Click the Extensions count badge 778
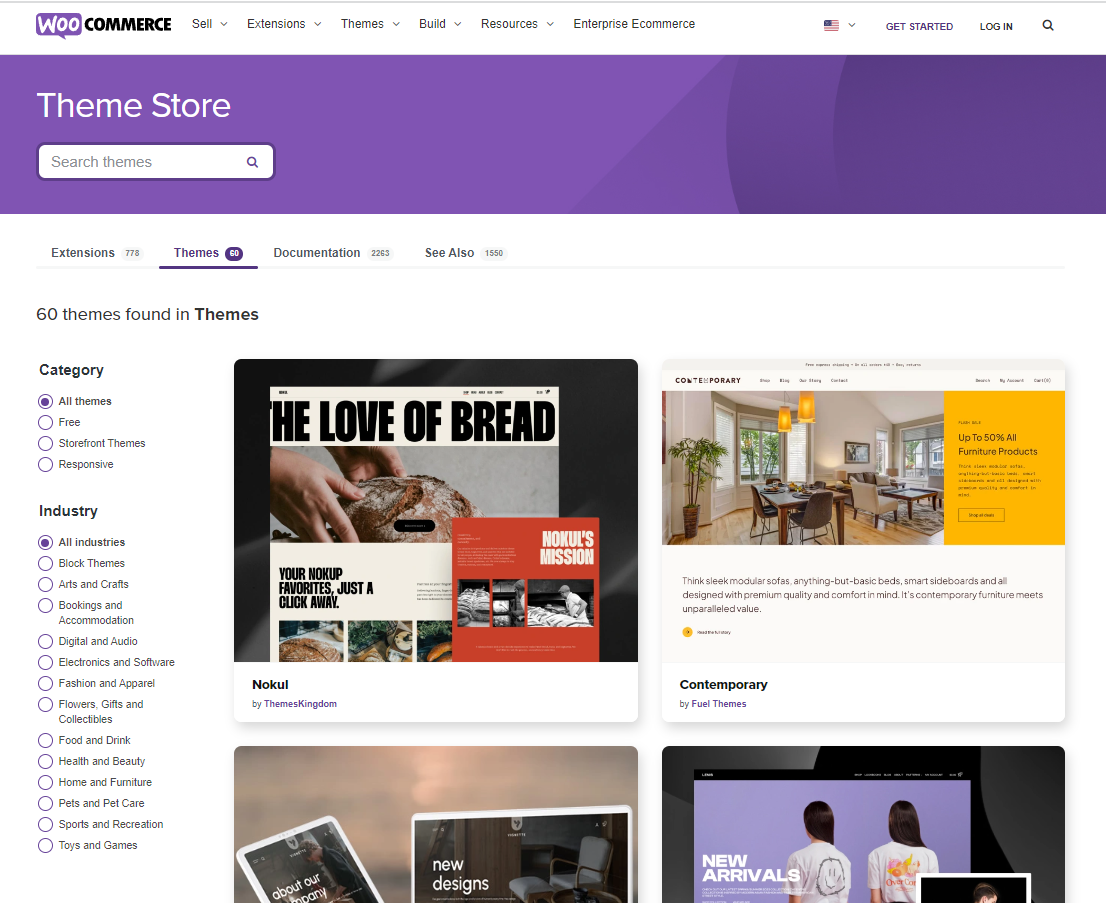The image size is (1106, 903). click(132, 253)
